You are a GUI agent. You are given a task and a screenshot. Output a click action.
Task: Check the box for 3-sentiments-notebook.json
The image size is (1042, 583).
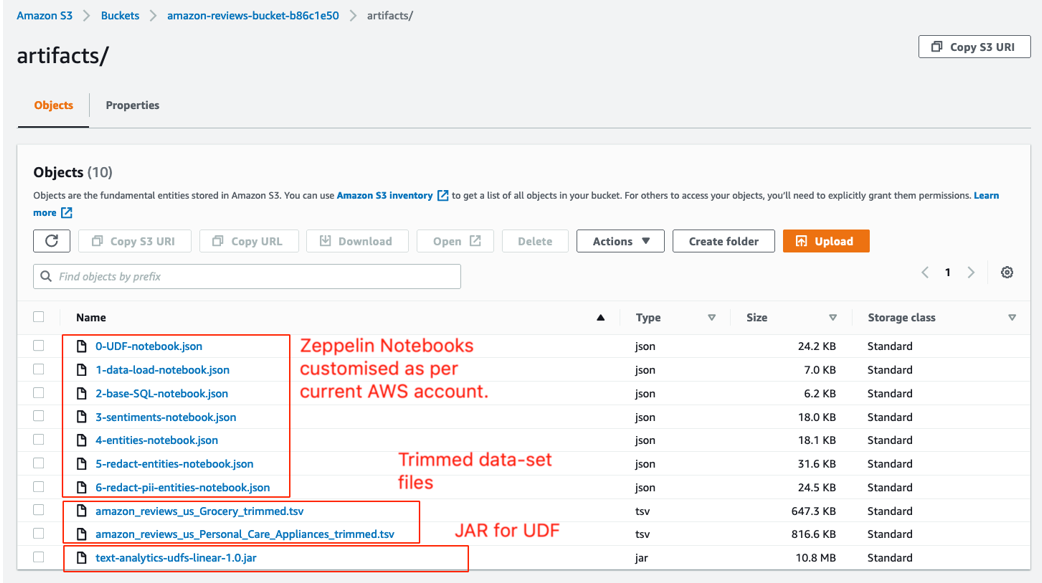tap(39, 416)
